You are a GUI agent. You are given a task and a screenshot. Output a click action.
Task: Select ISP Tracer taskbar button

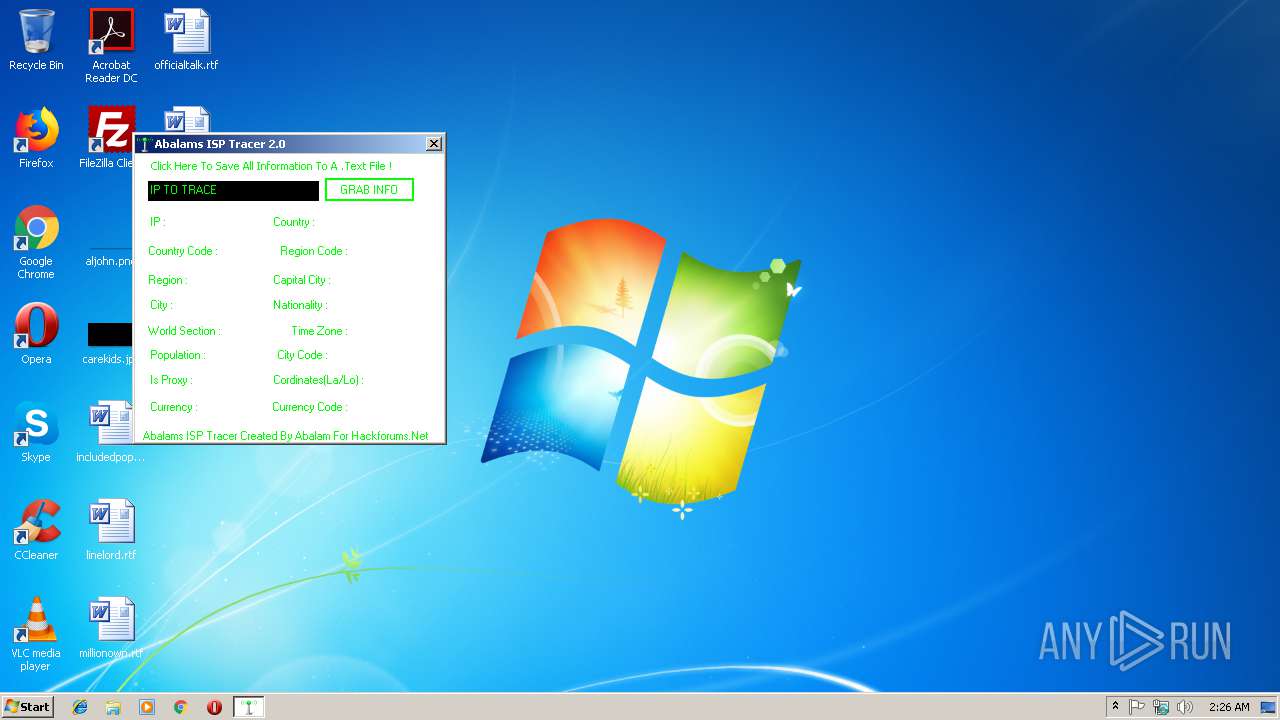248,707
